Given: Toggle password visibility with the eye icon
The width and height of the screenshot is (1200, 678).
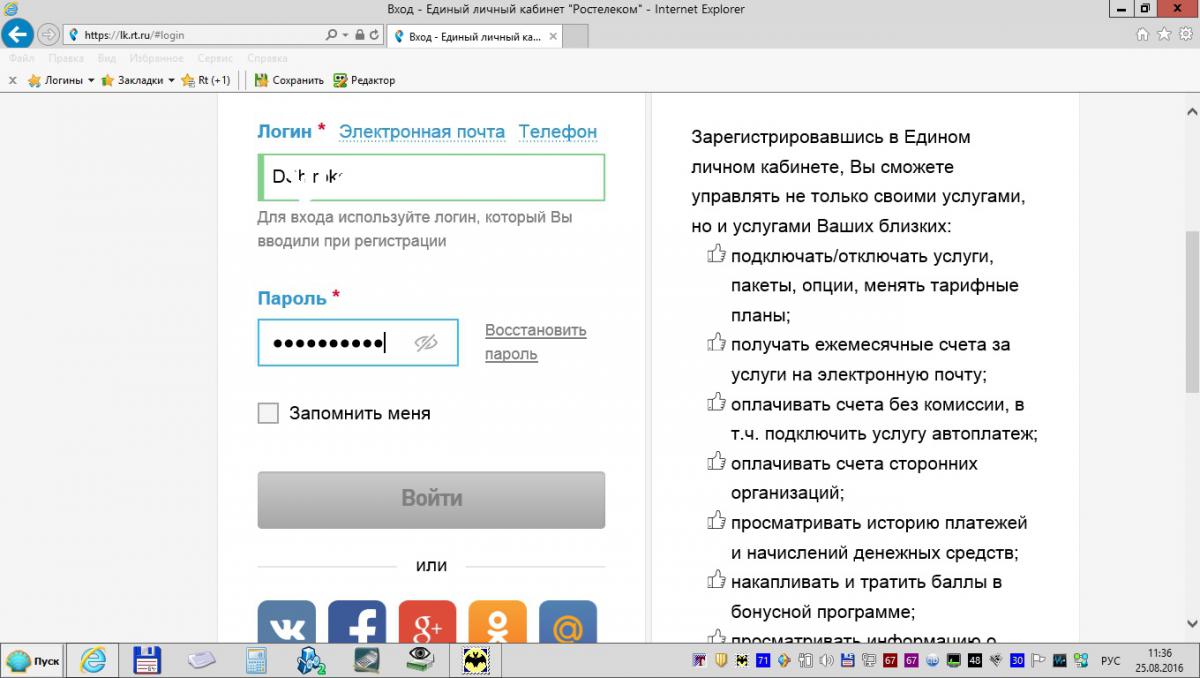Looking at the screenshot, I should pos(426,343).
